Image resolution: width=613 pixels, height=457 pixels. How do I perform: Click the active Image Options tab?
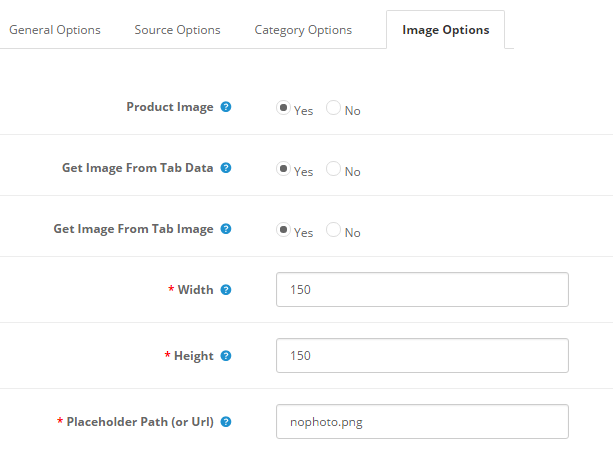coord(445,30)
